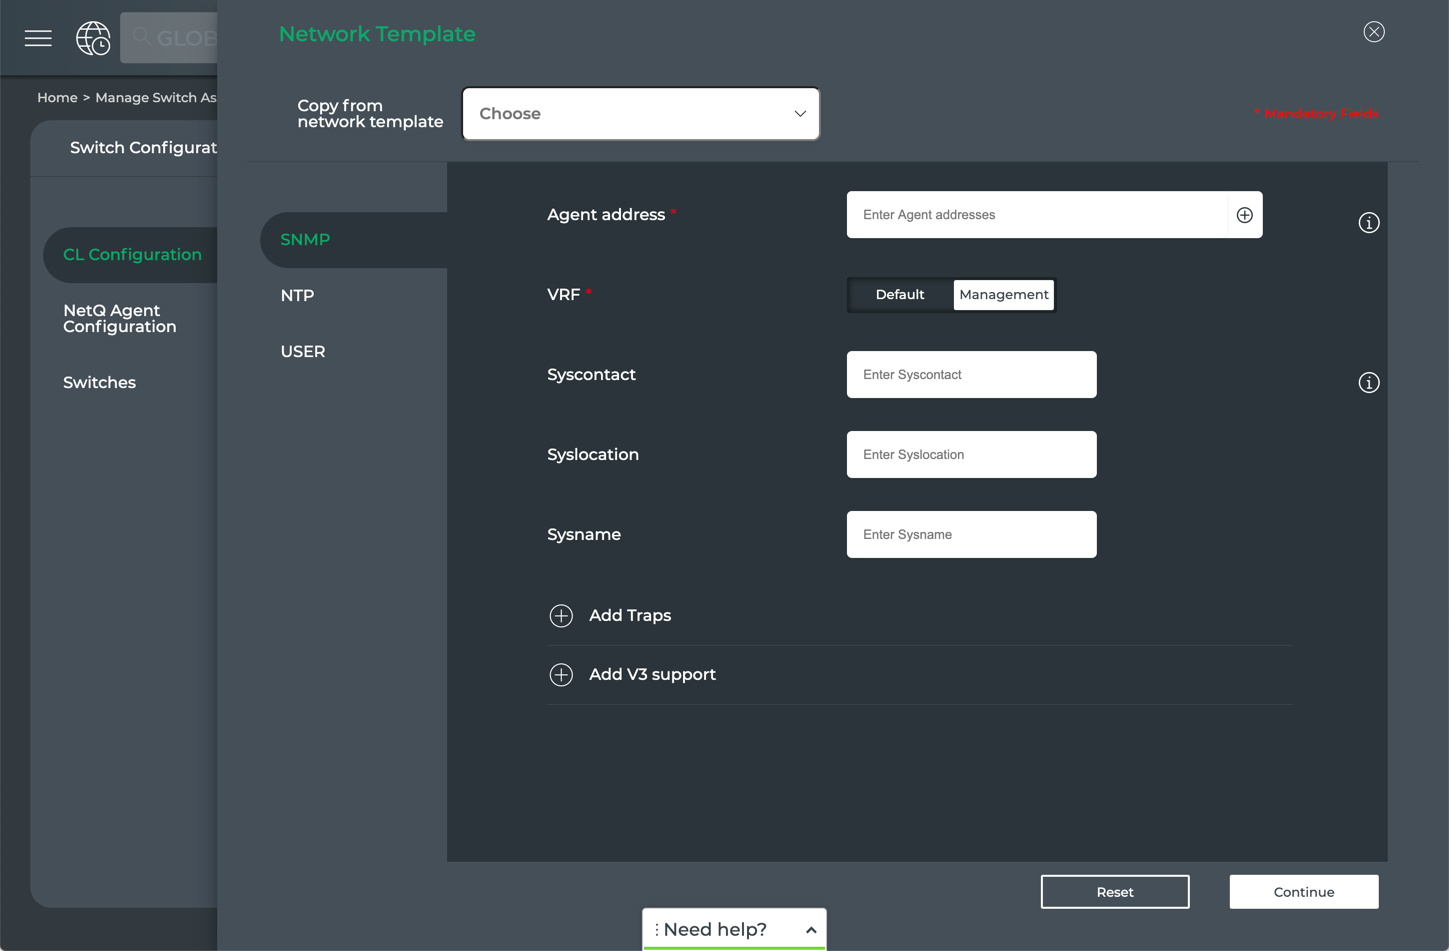
Task: Open the hamburger main menu
Action: [x=38, y=38]
